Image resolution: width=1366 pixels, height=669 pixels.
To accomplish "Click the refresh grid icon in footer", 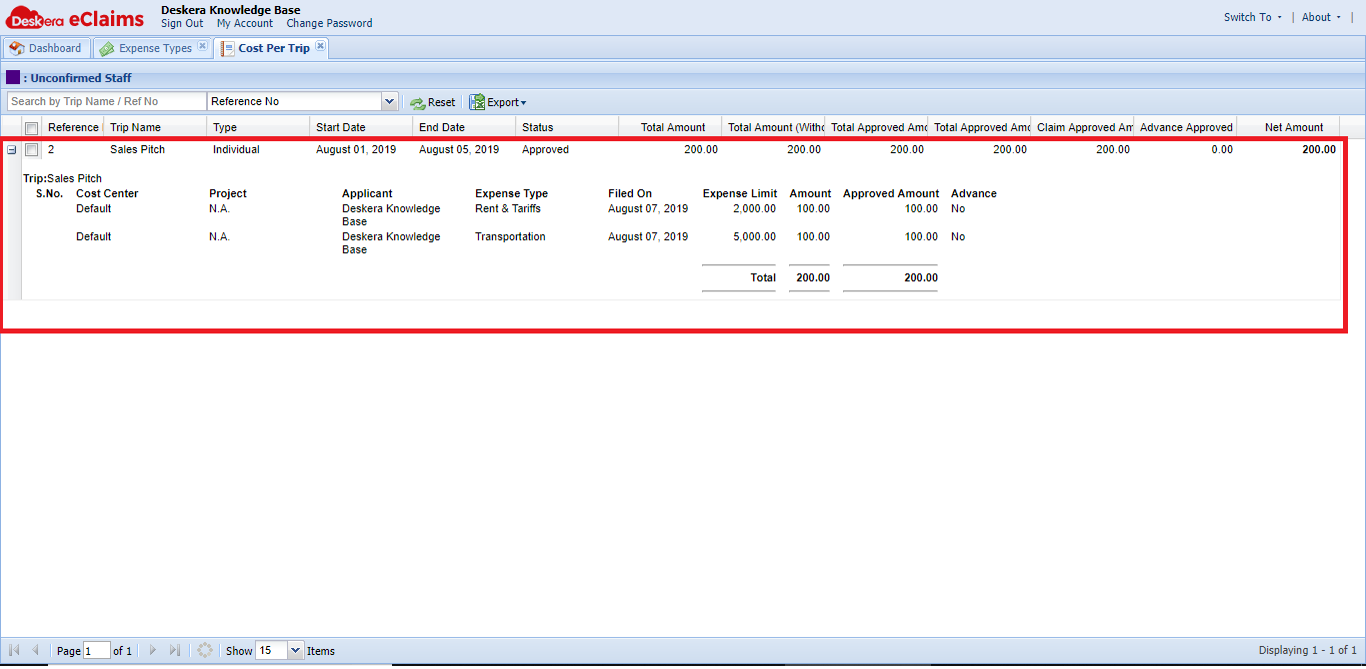I will [x=205, y=650].
